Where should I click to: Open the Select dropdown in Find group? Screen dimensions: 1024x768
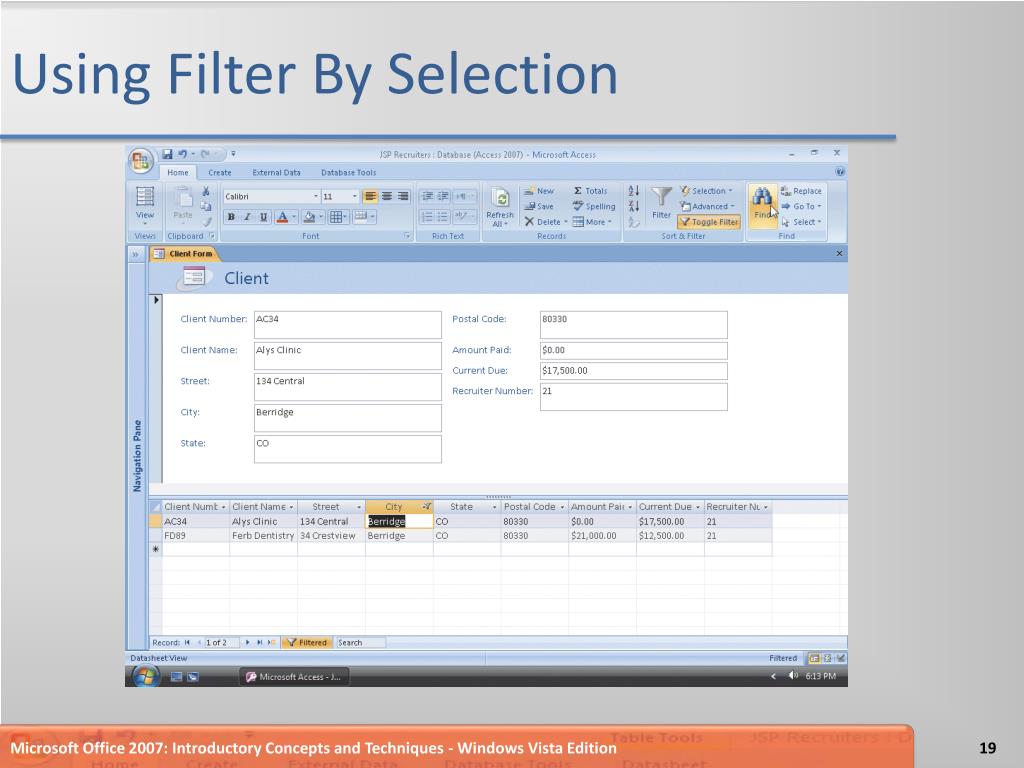[801, 222]
